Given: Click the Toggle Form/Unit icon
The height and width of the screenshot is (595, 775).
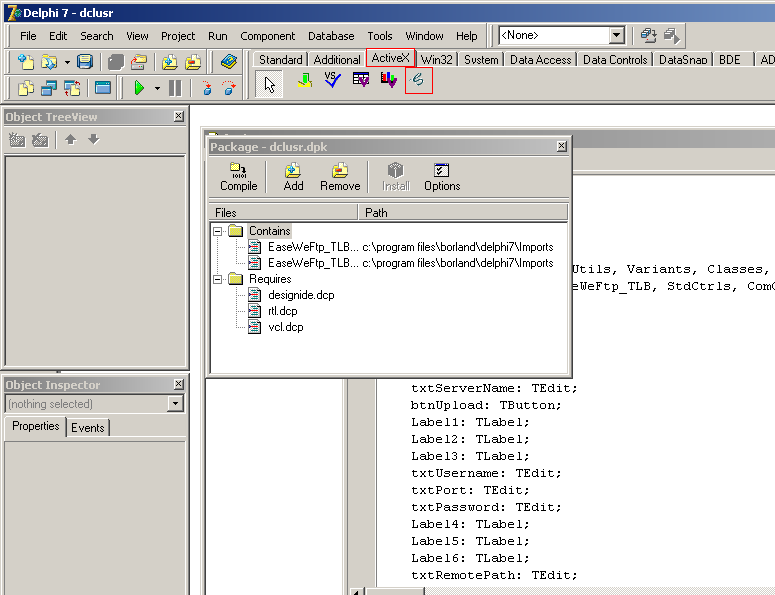Looking at the screenshot, I should coord(72,88).
